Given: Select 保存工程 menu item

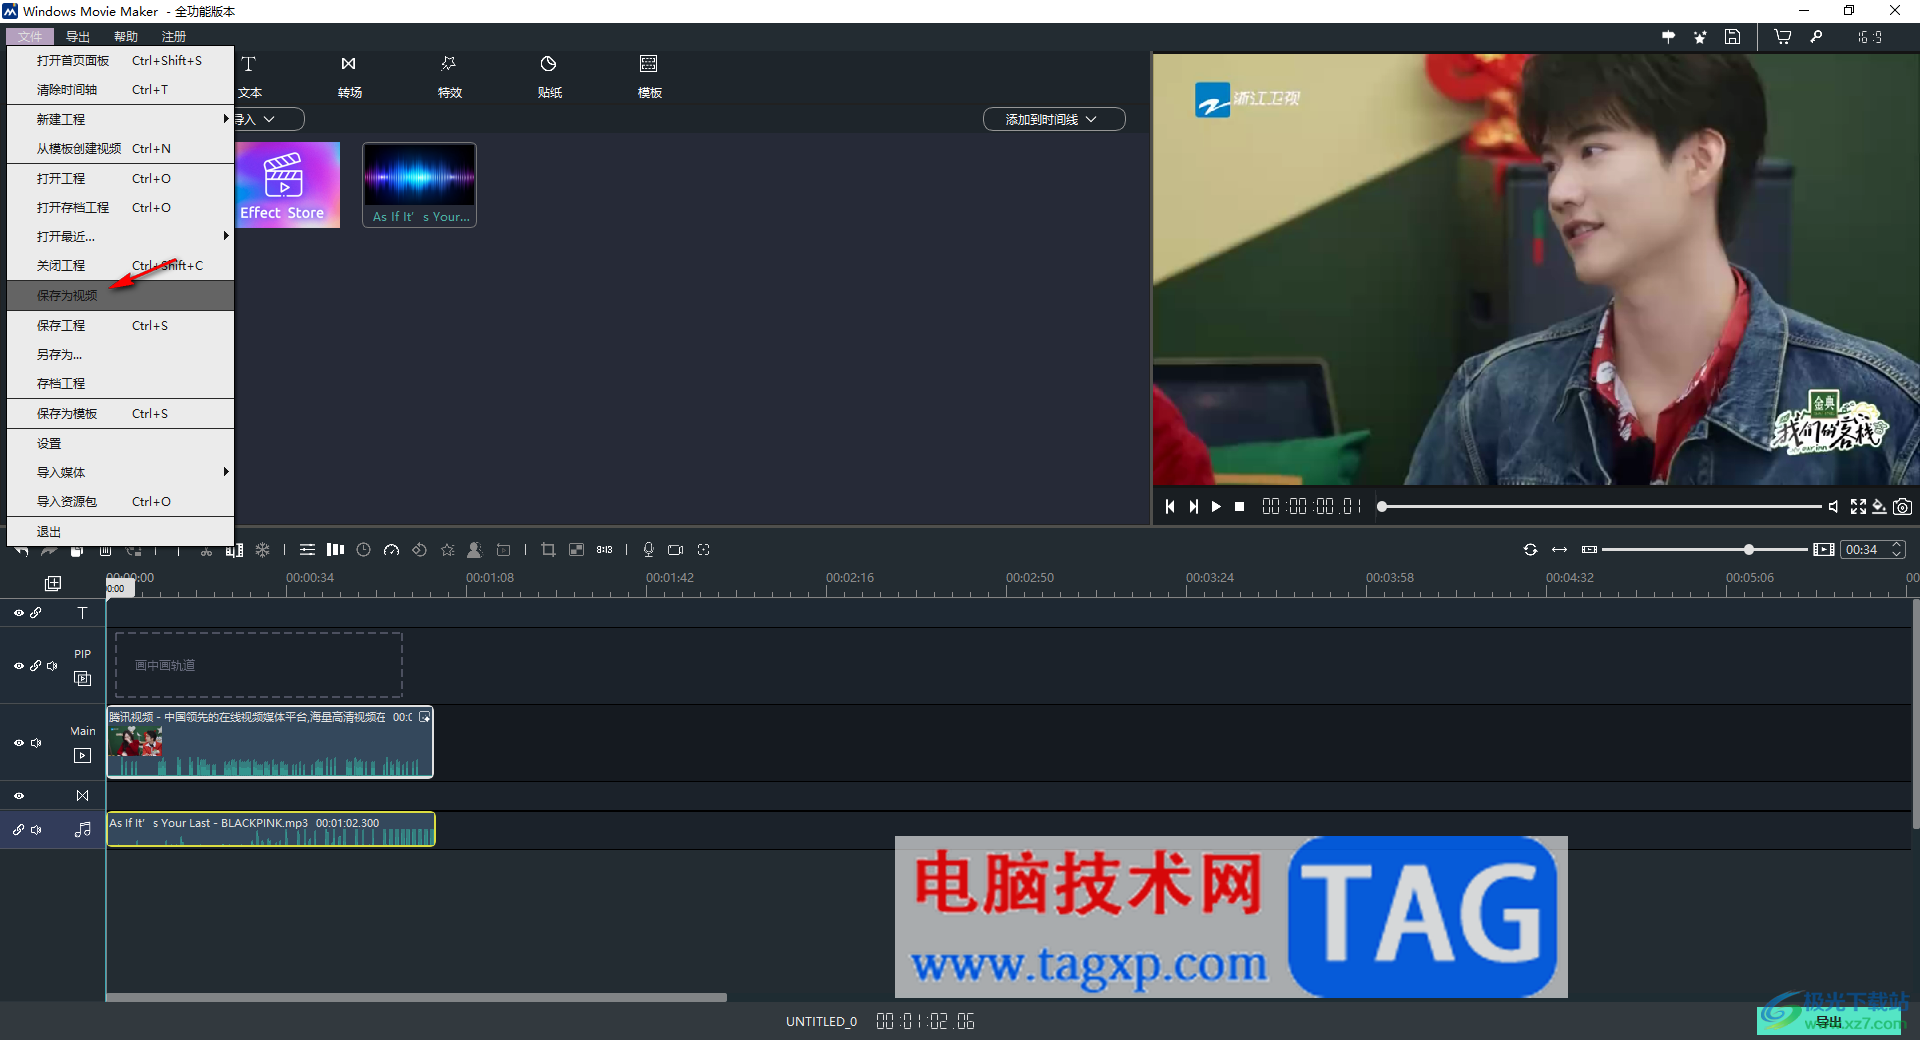Looking at the screenshot, I should (x=120, y=326).
